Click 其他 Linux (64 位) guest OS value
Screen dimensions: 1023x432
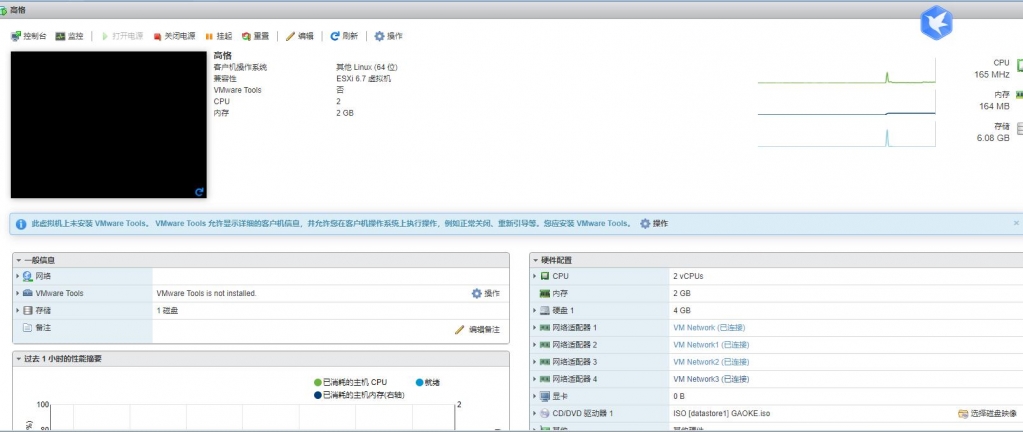[x=367, y=67]
